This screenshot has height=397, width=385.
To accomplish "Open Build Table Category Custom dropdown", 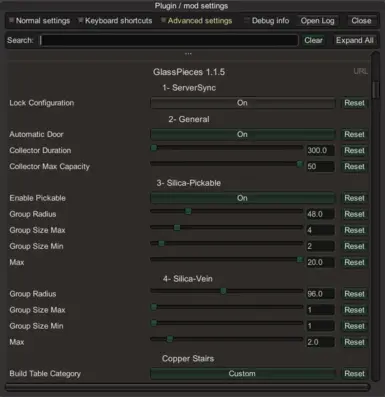I will (243, 374).
